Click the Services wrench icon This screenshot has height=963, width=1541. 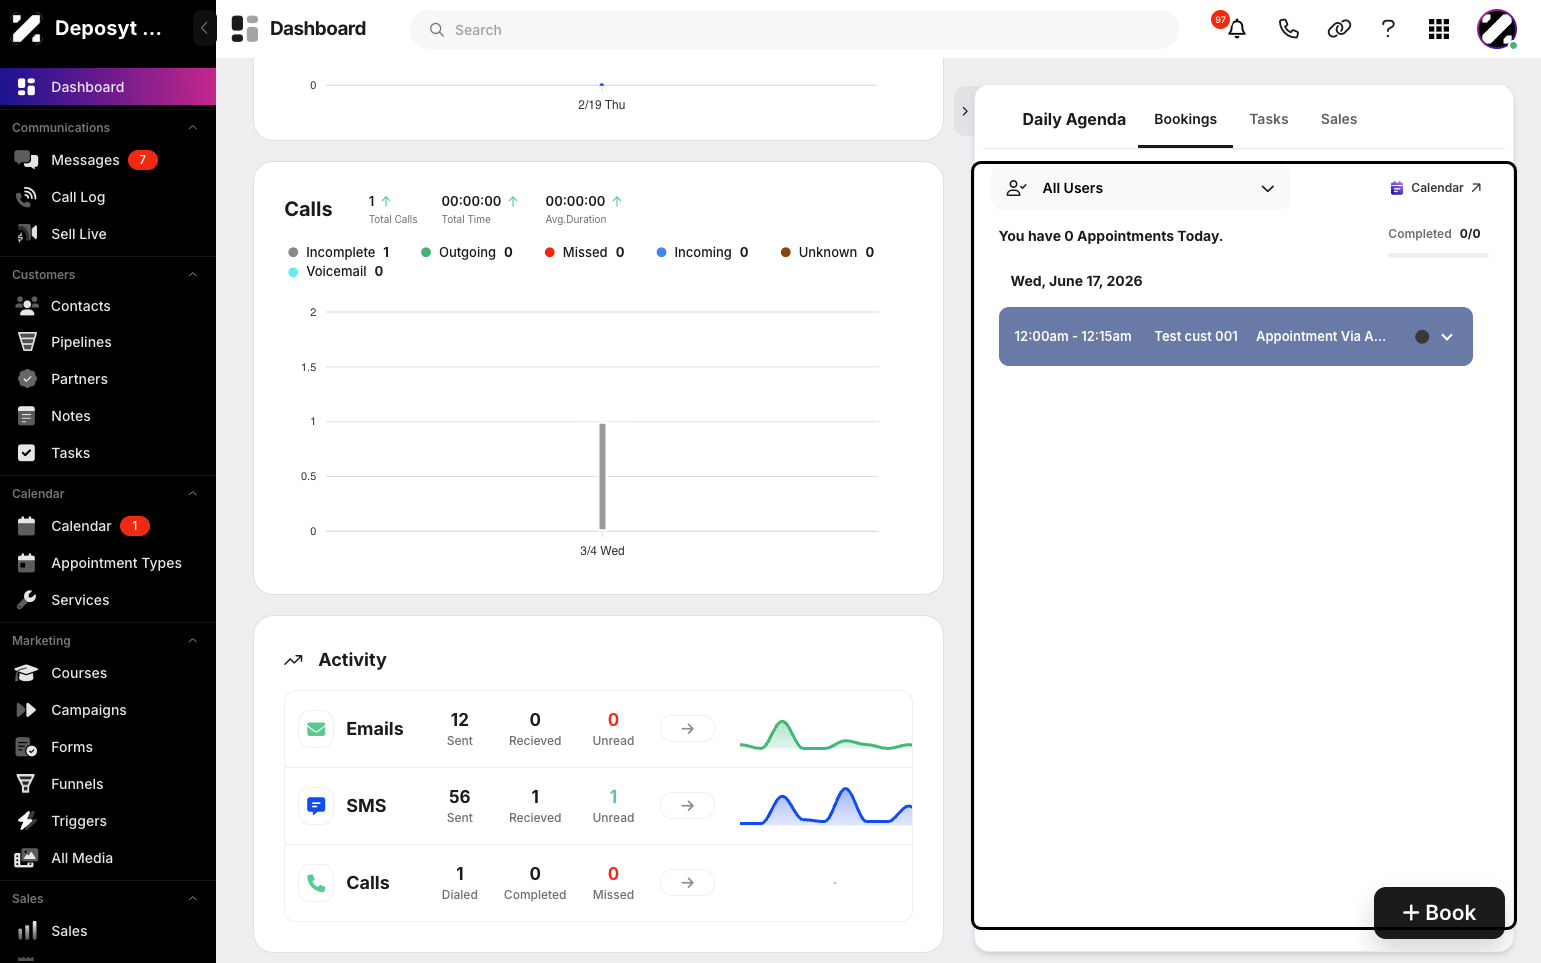click(27, 600)
